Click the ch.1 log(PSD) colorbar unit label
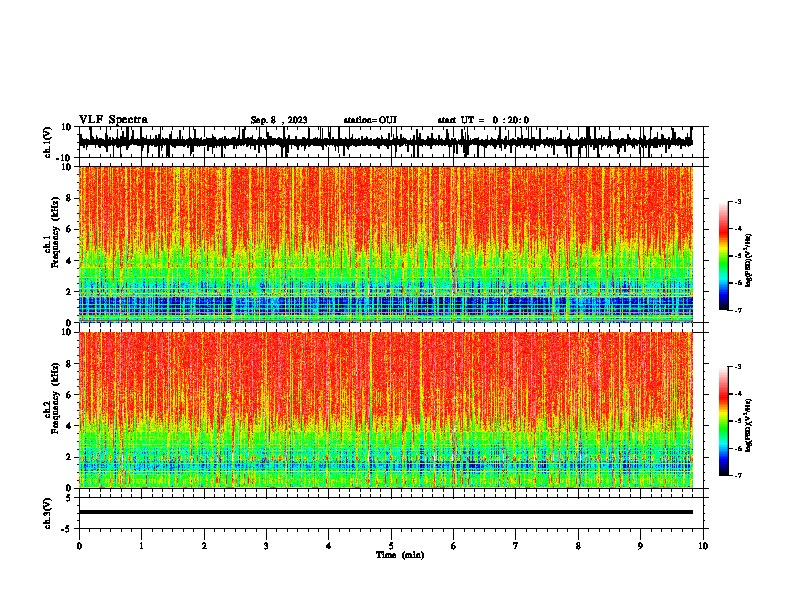This screenshot has height=612, width=792. click(748, 261)
